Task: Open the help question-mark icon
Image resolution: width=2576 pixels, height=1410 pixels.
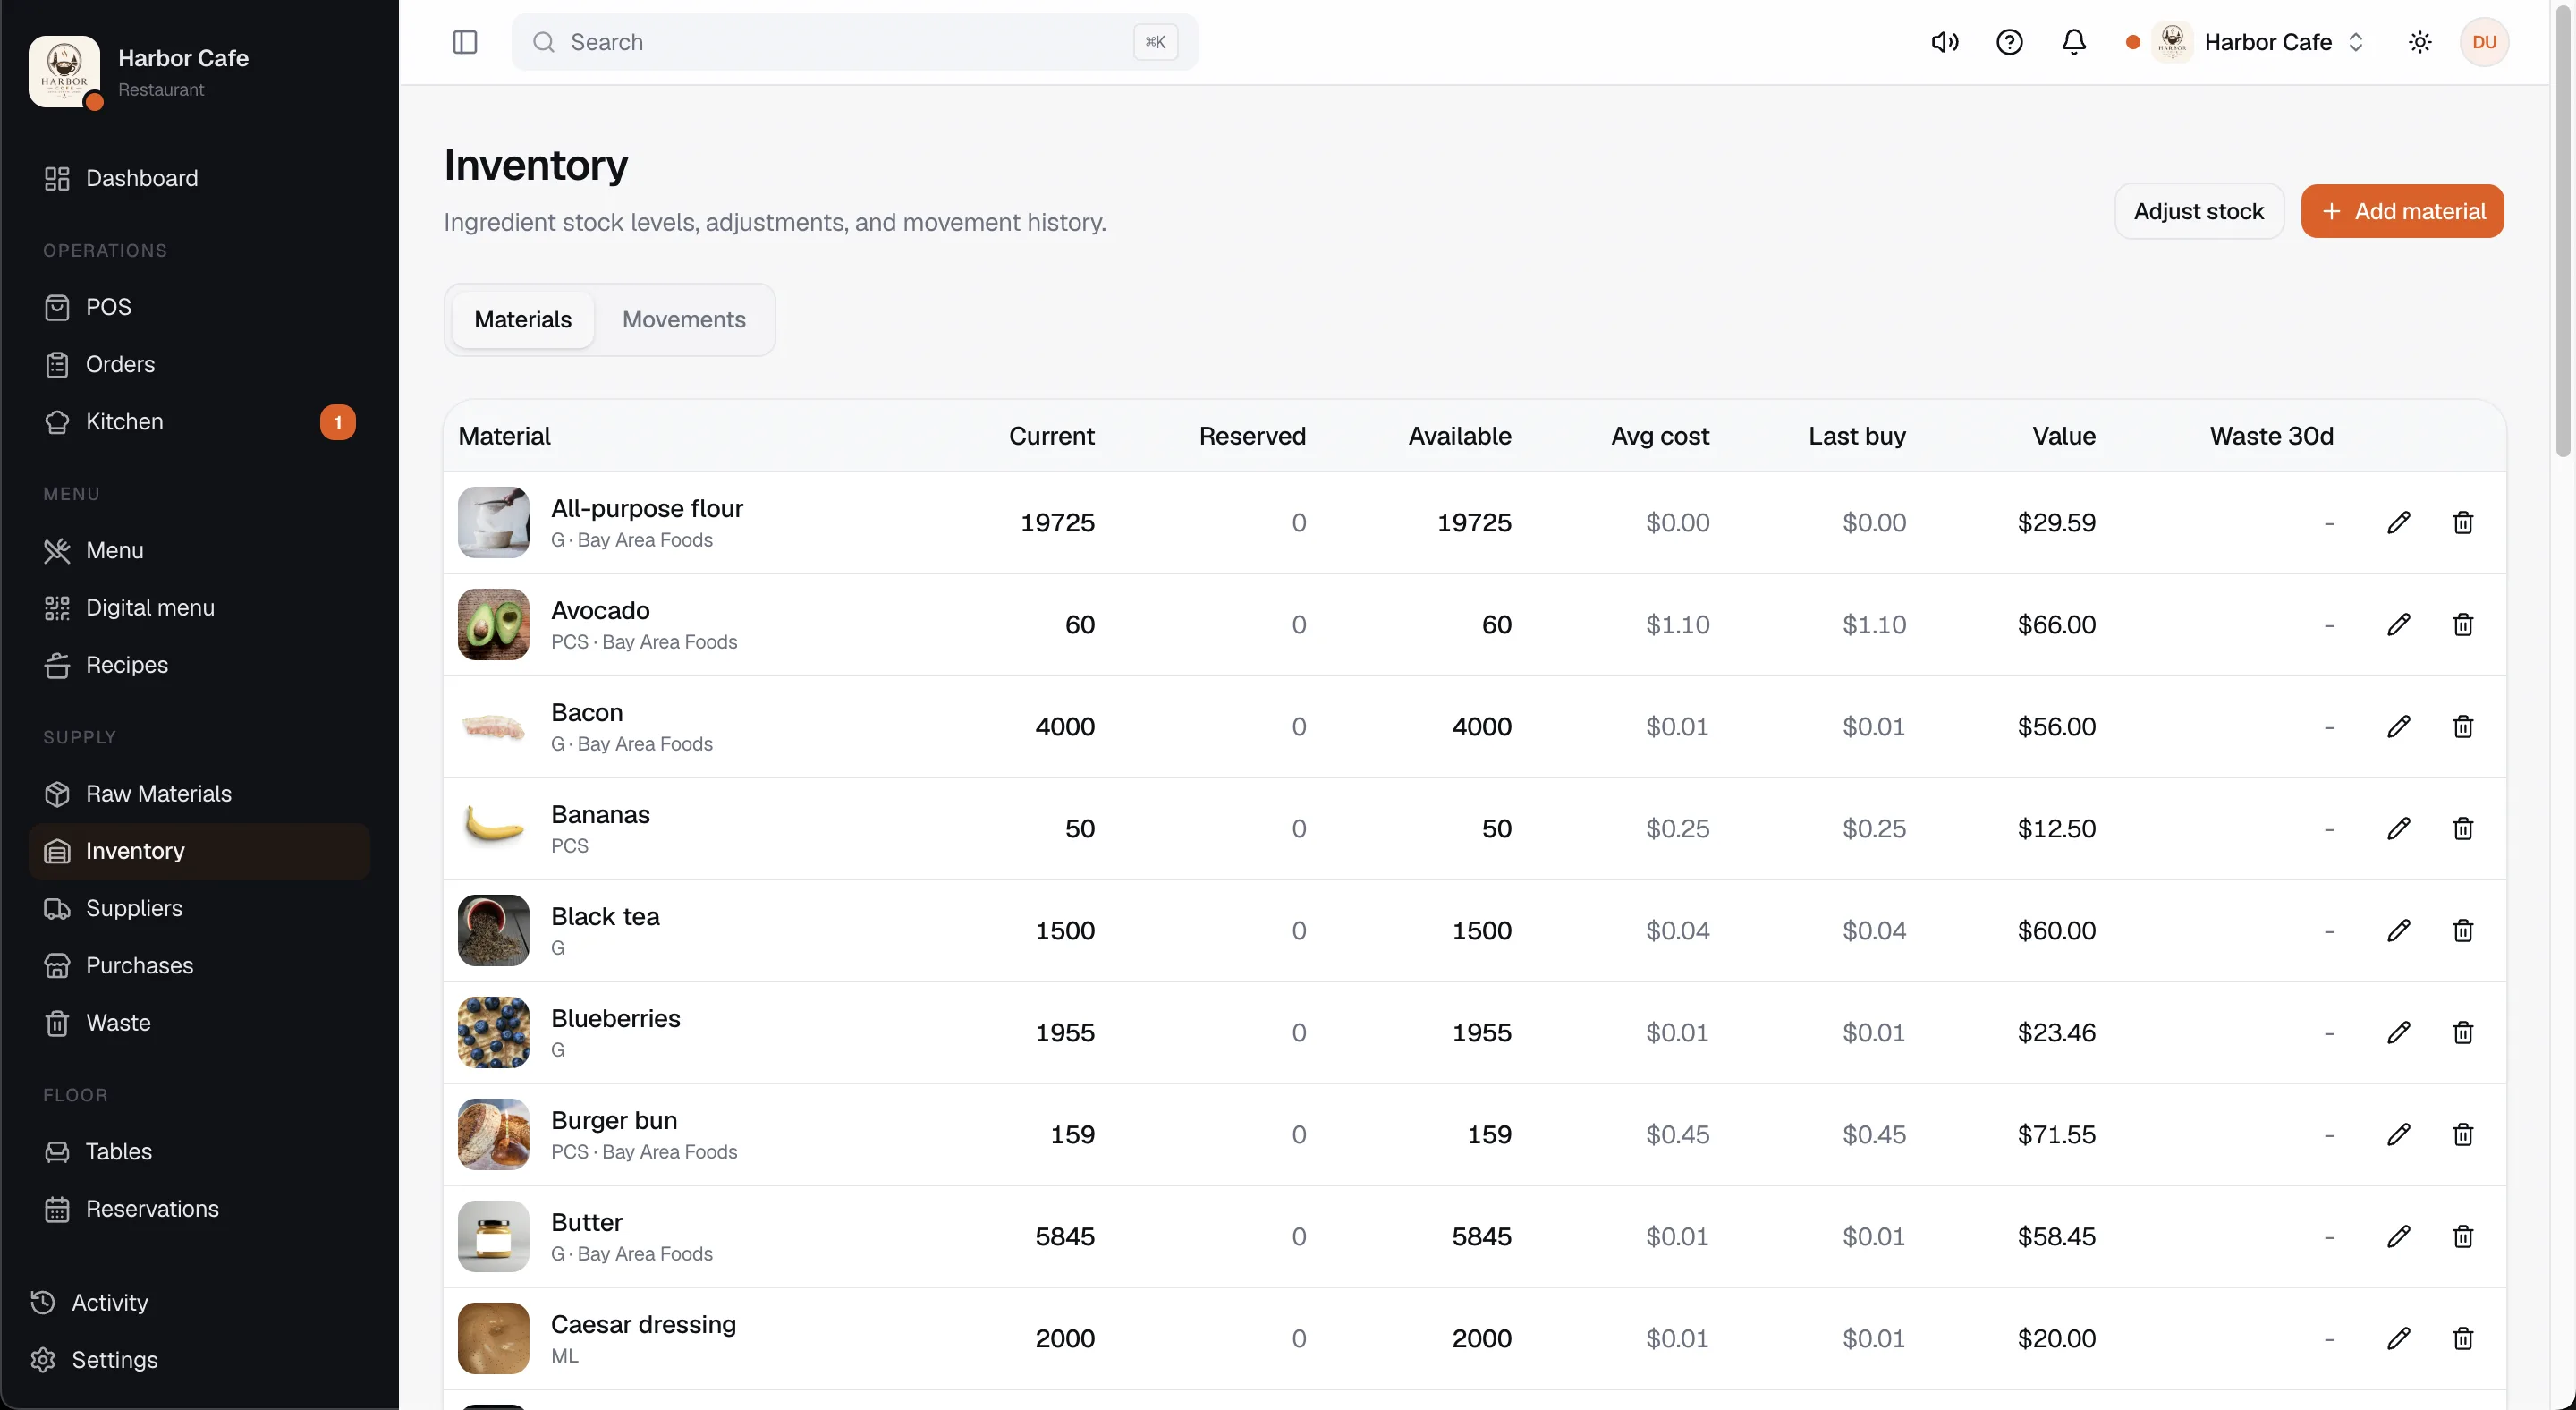Action: click(x=2009, y=42)
